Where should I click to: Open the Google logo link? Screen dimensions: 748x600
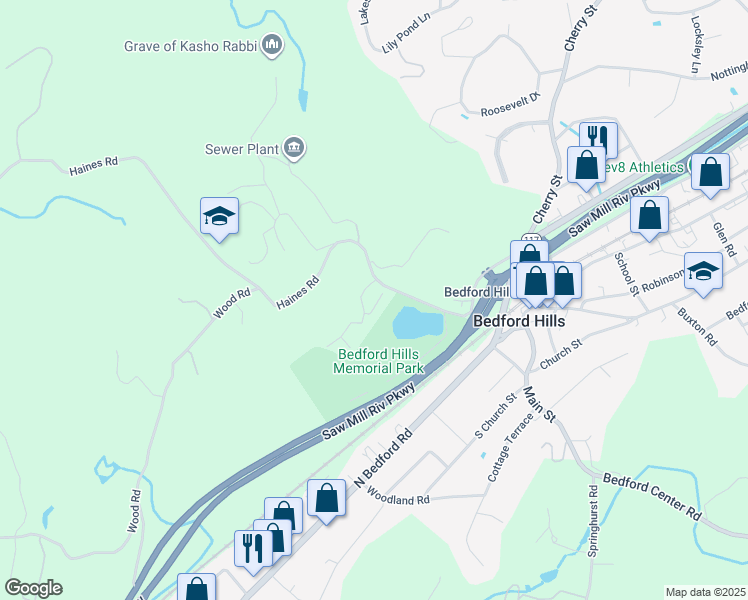33,588
